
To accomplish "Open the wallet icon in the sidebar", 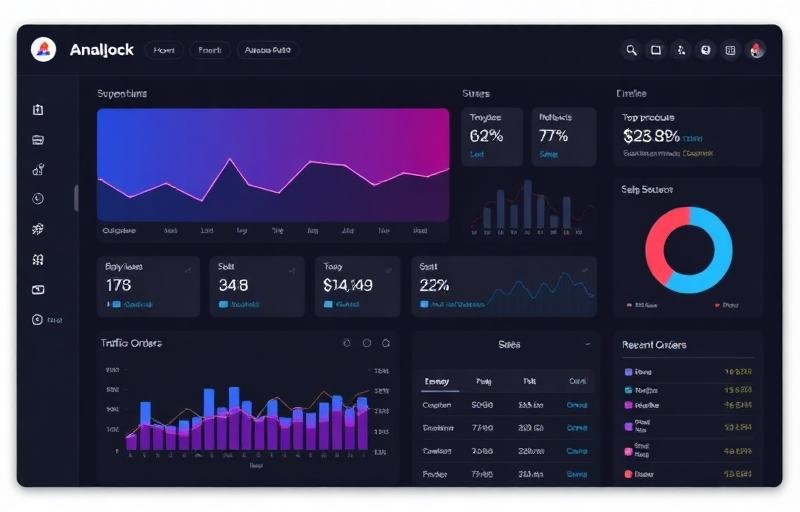I will point(38,290).
